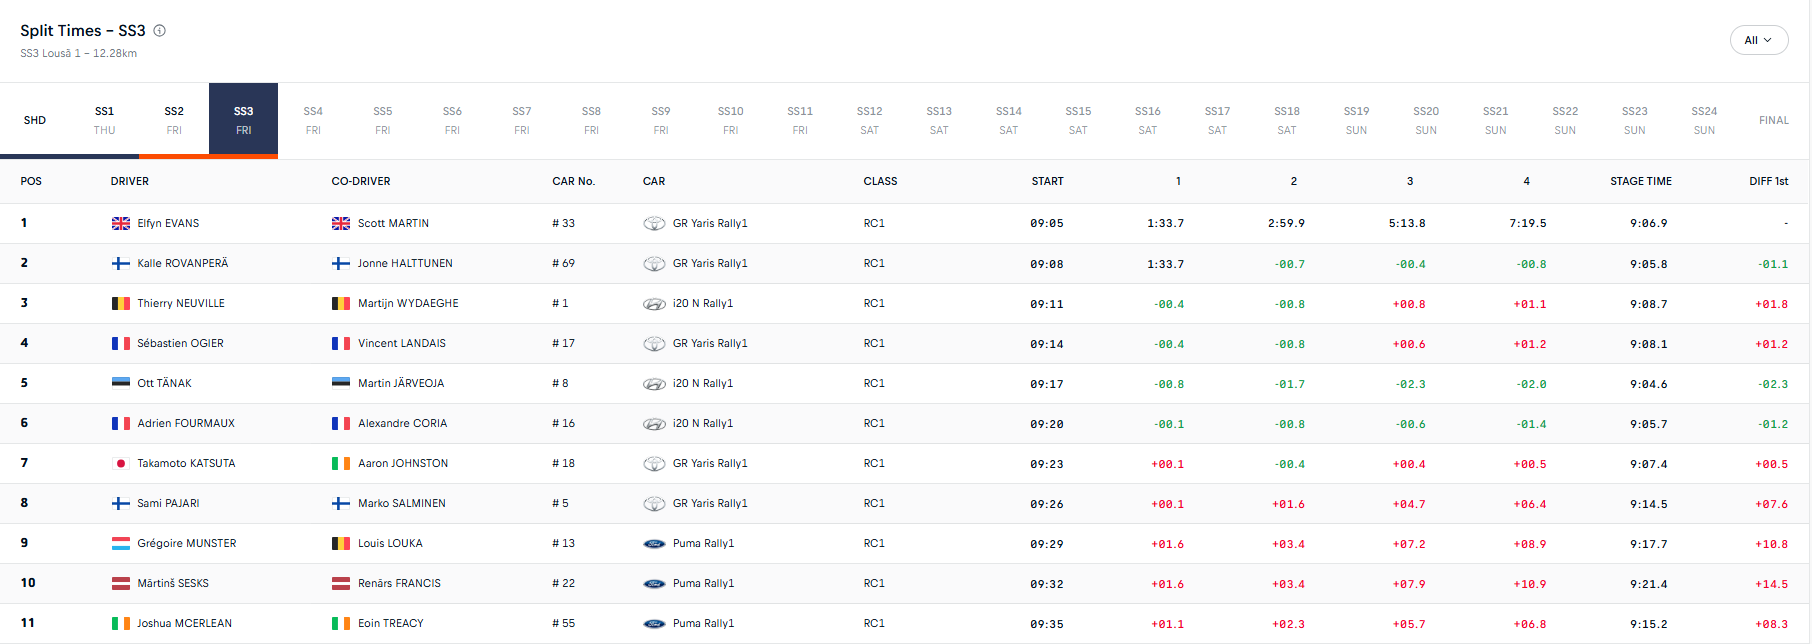The image size is (1812, 644).
Task: Open the SS5 FRI stage tab
Action: [383, 120]
